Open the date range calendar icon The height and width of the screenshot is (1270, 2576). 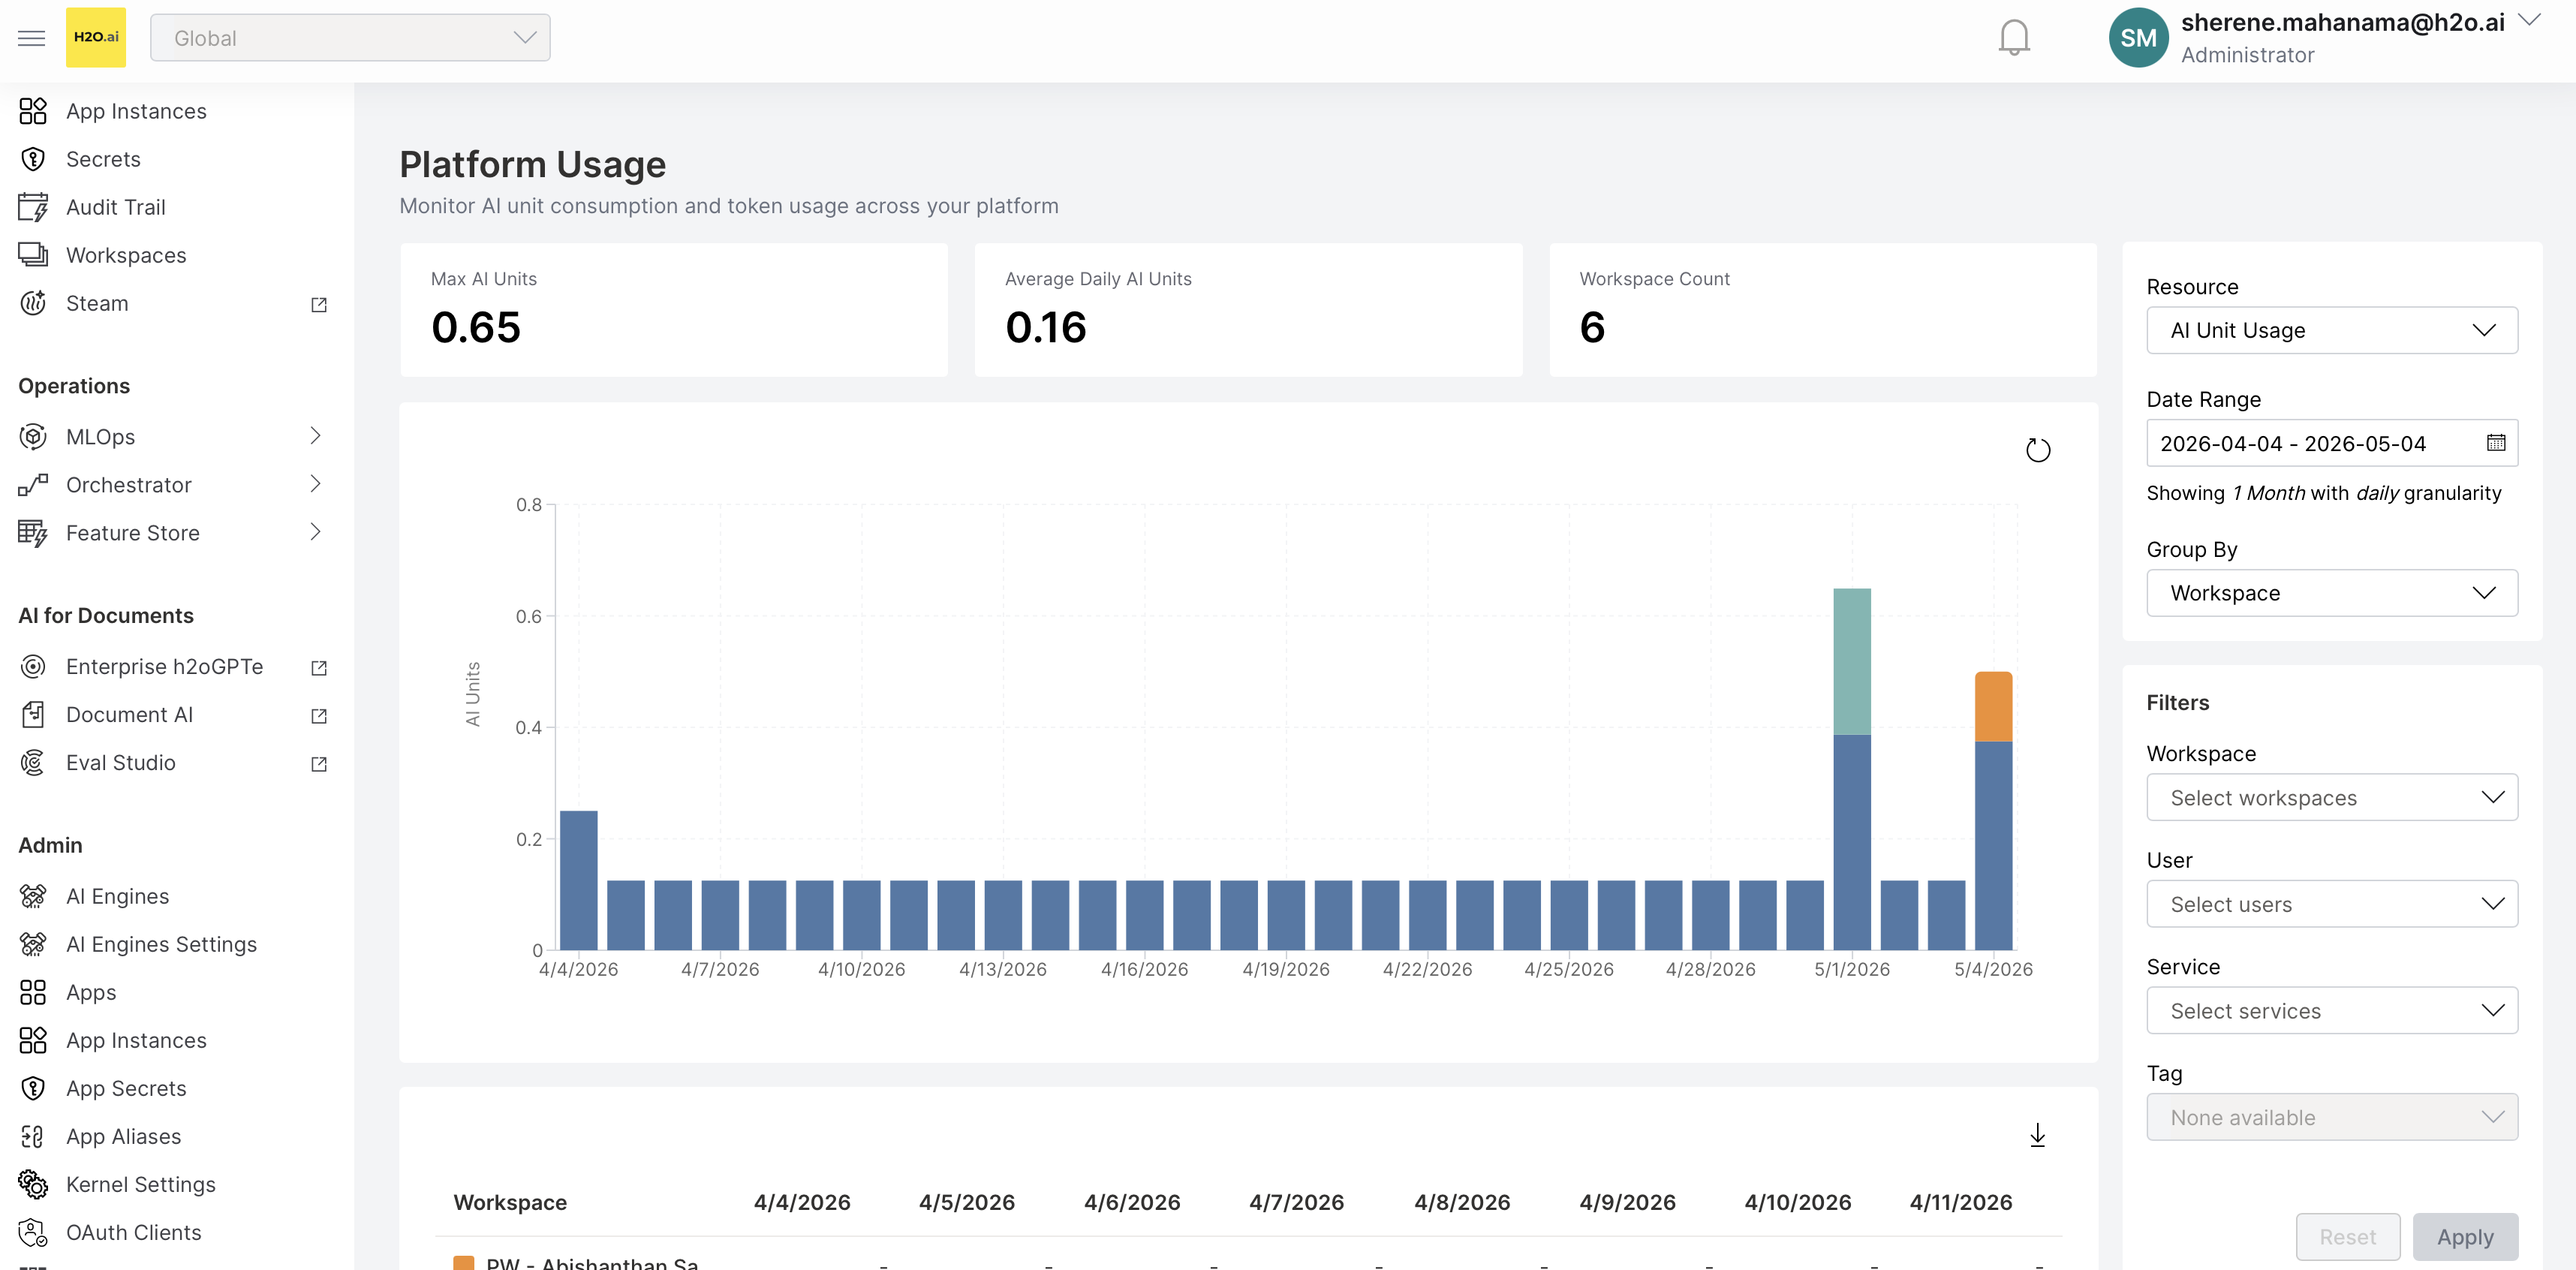tap(2496, 443)
